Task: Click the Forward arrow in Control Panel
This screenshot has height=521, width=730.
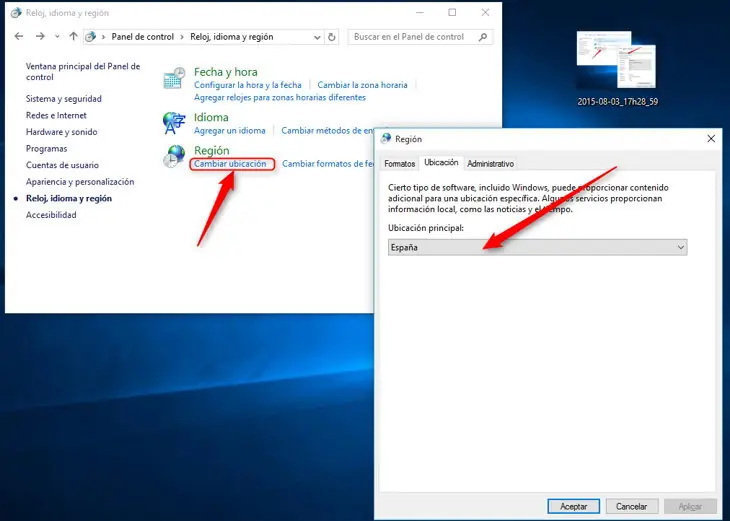Action: tap(41, 36)
